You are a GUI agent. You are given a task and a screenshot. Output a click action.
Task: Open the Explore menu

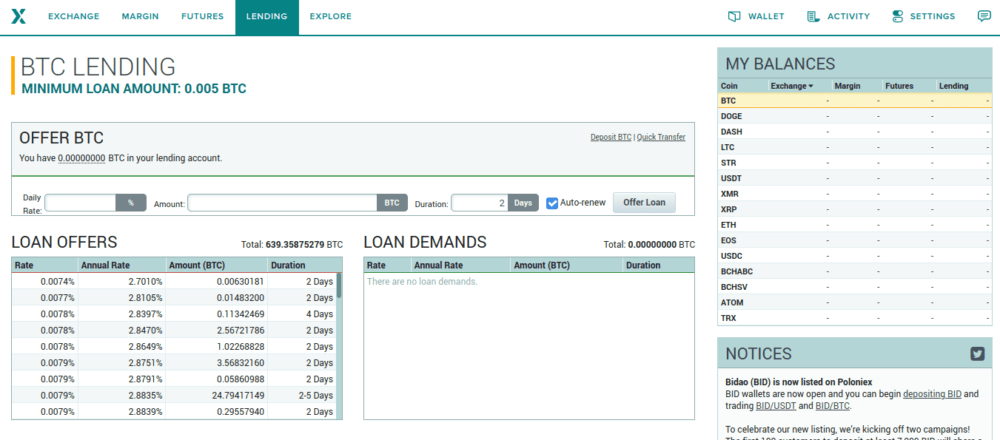point(330,17)
